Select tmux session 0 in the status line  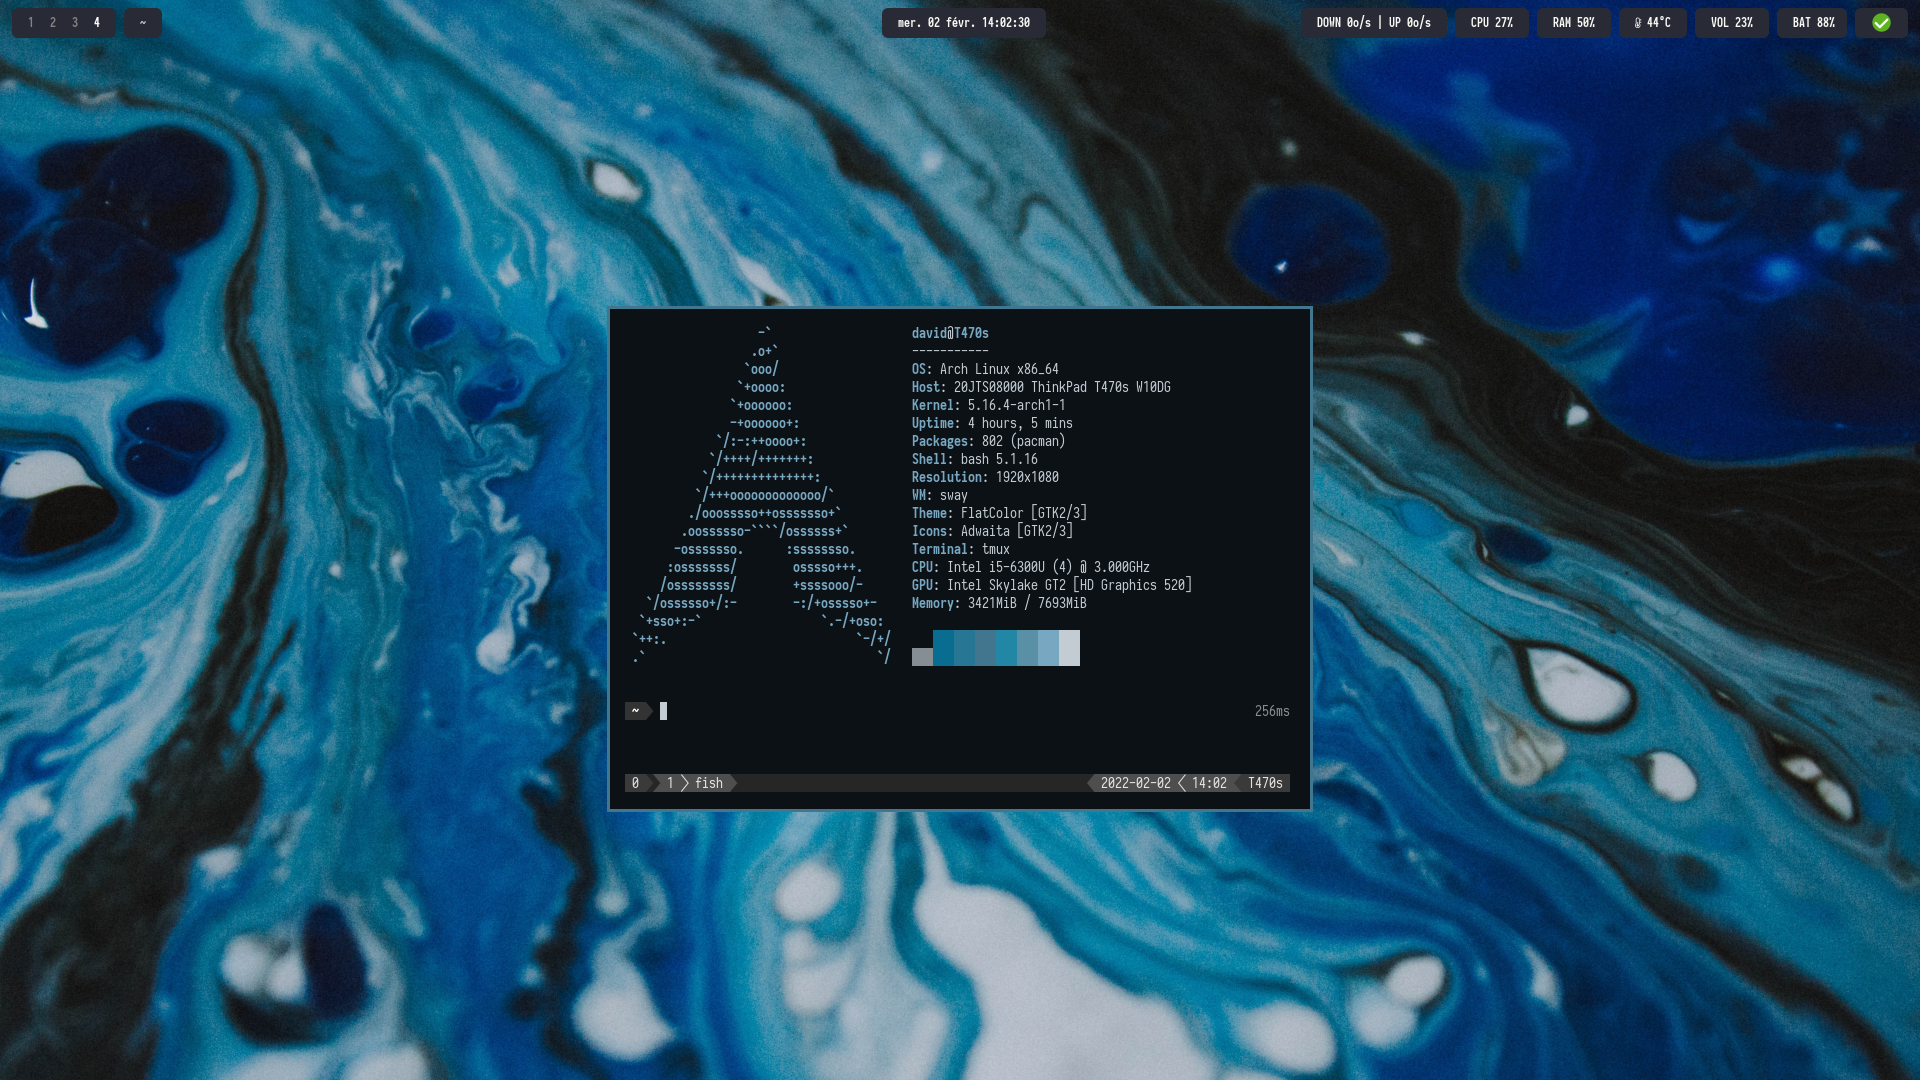(635, 783)
